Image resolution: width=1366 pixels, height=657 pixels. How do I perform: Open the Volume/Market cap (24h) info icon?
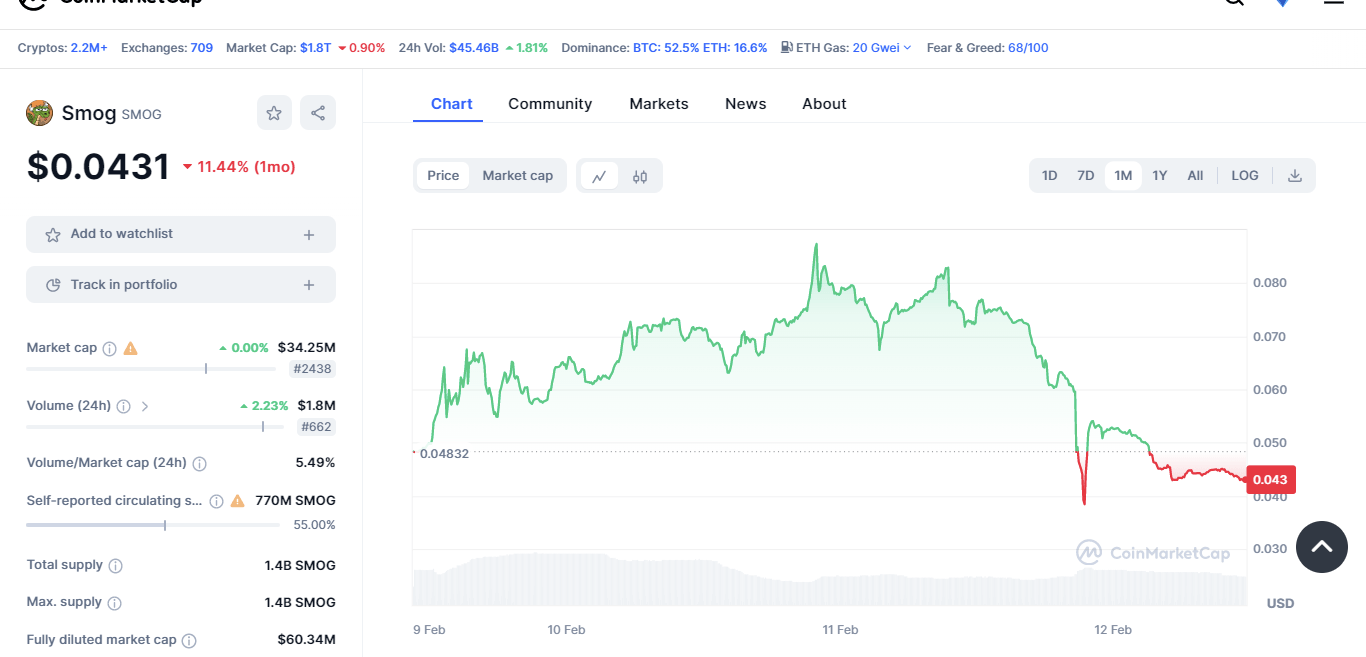tap(199, 464)
